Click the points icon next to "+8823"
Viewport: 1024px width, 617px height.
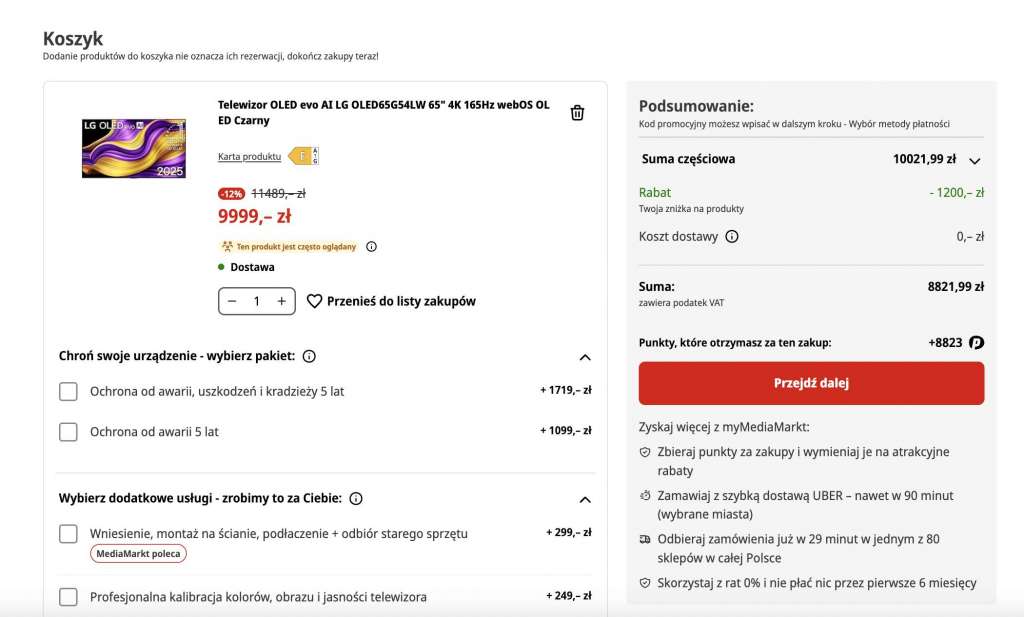pyautogui.click(x=977, y=341)
